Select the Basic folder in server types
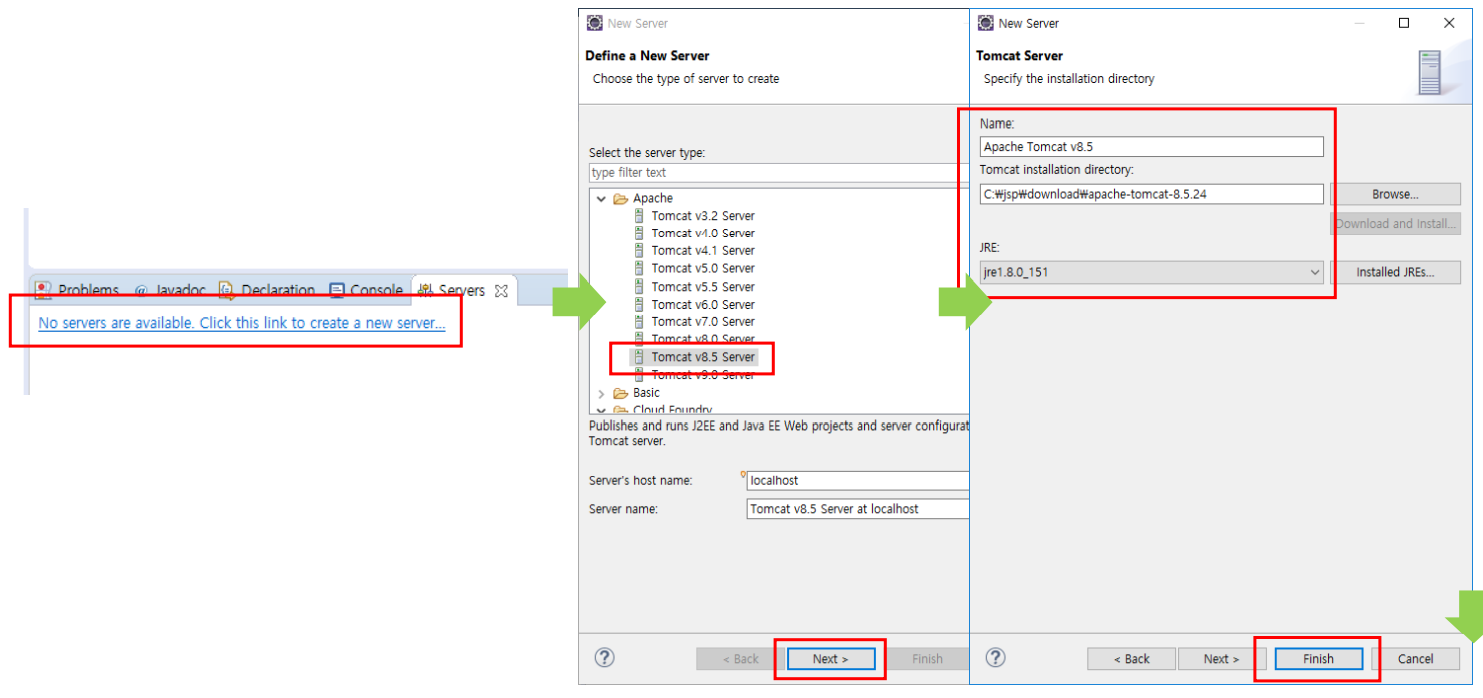 point(637,393)
